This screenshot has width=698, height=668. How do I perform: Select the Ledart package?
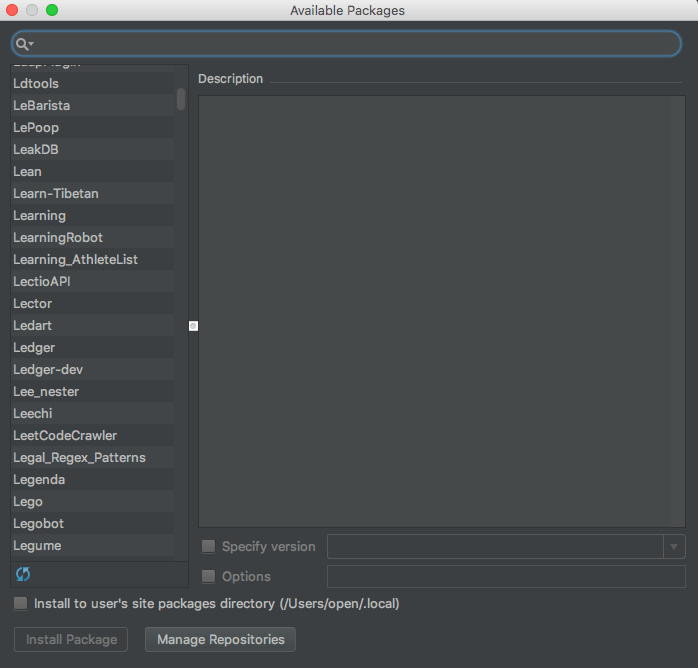click(x=93, y=326)
